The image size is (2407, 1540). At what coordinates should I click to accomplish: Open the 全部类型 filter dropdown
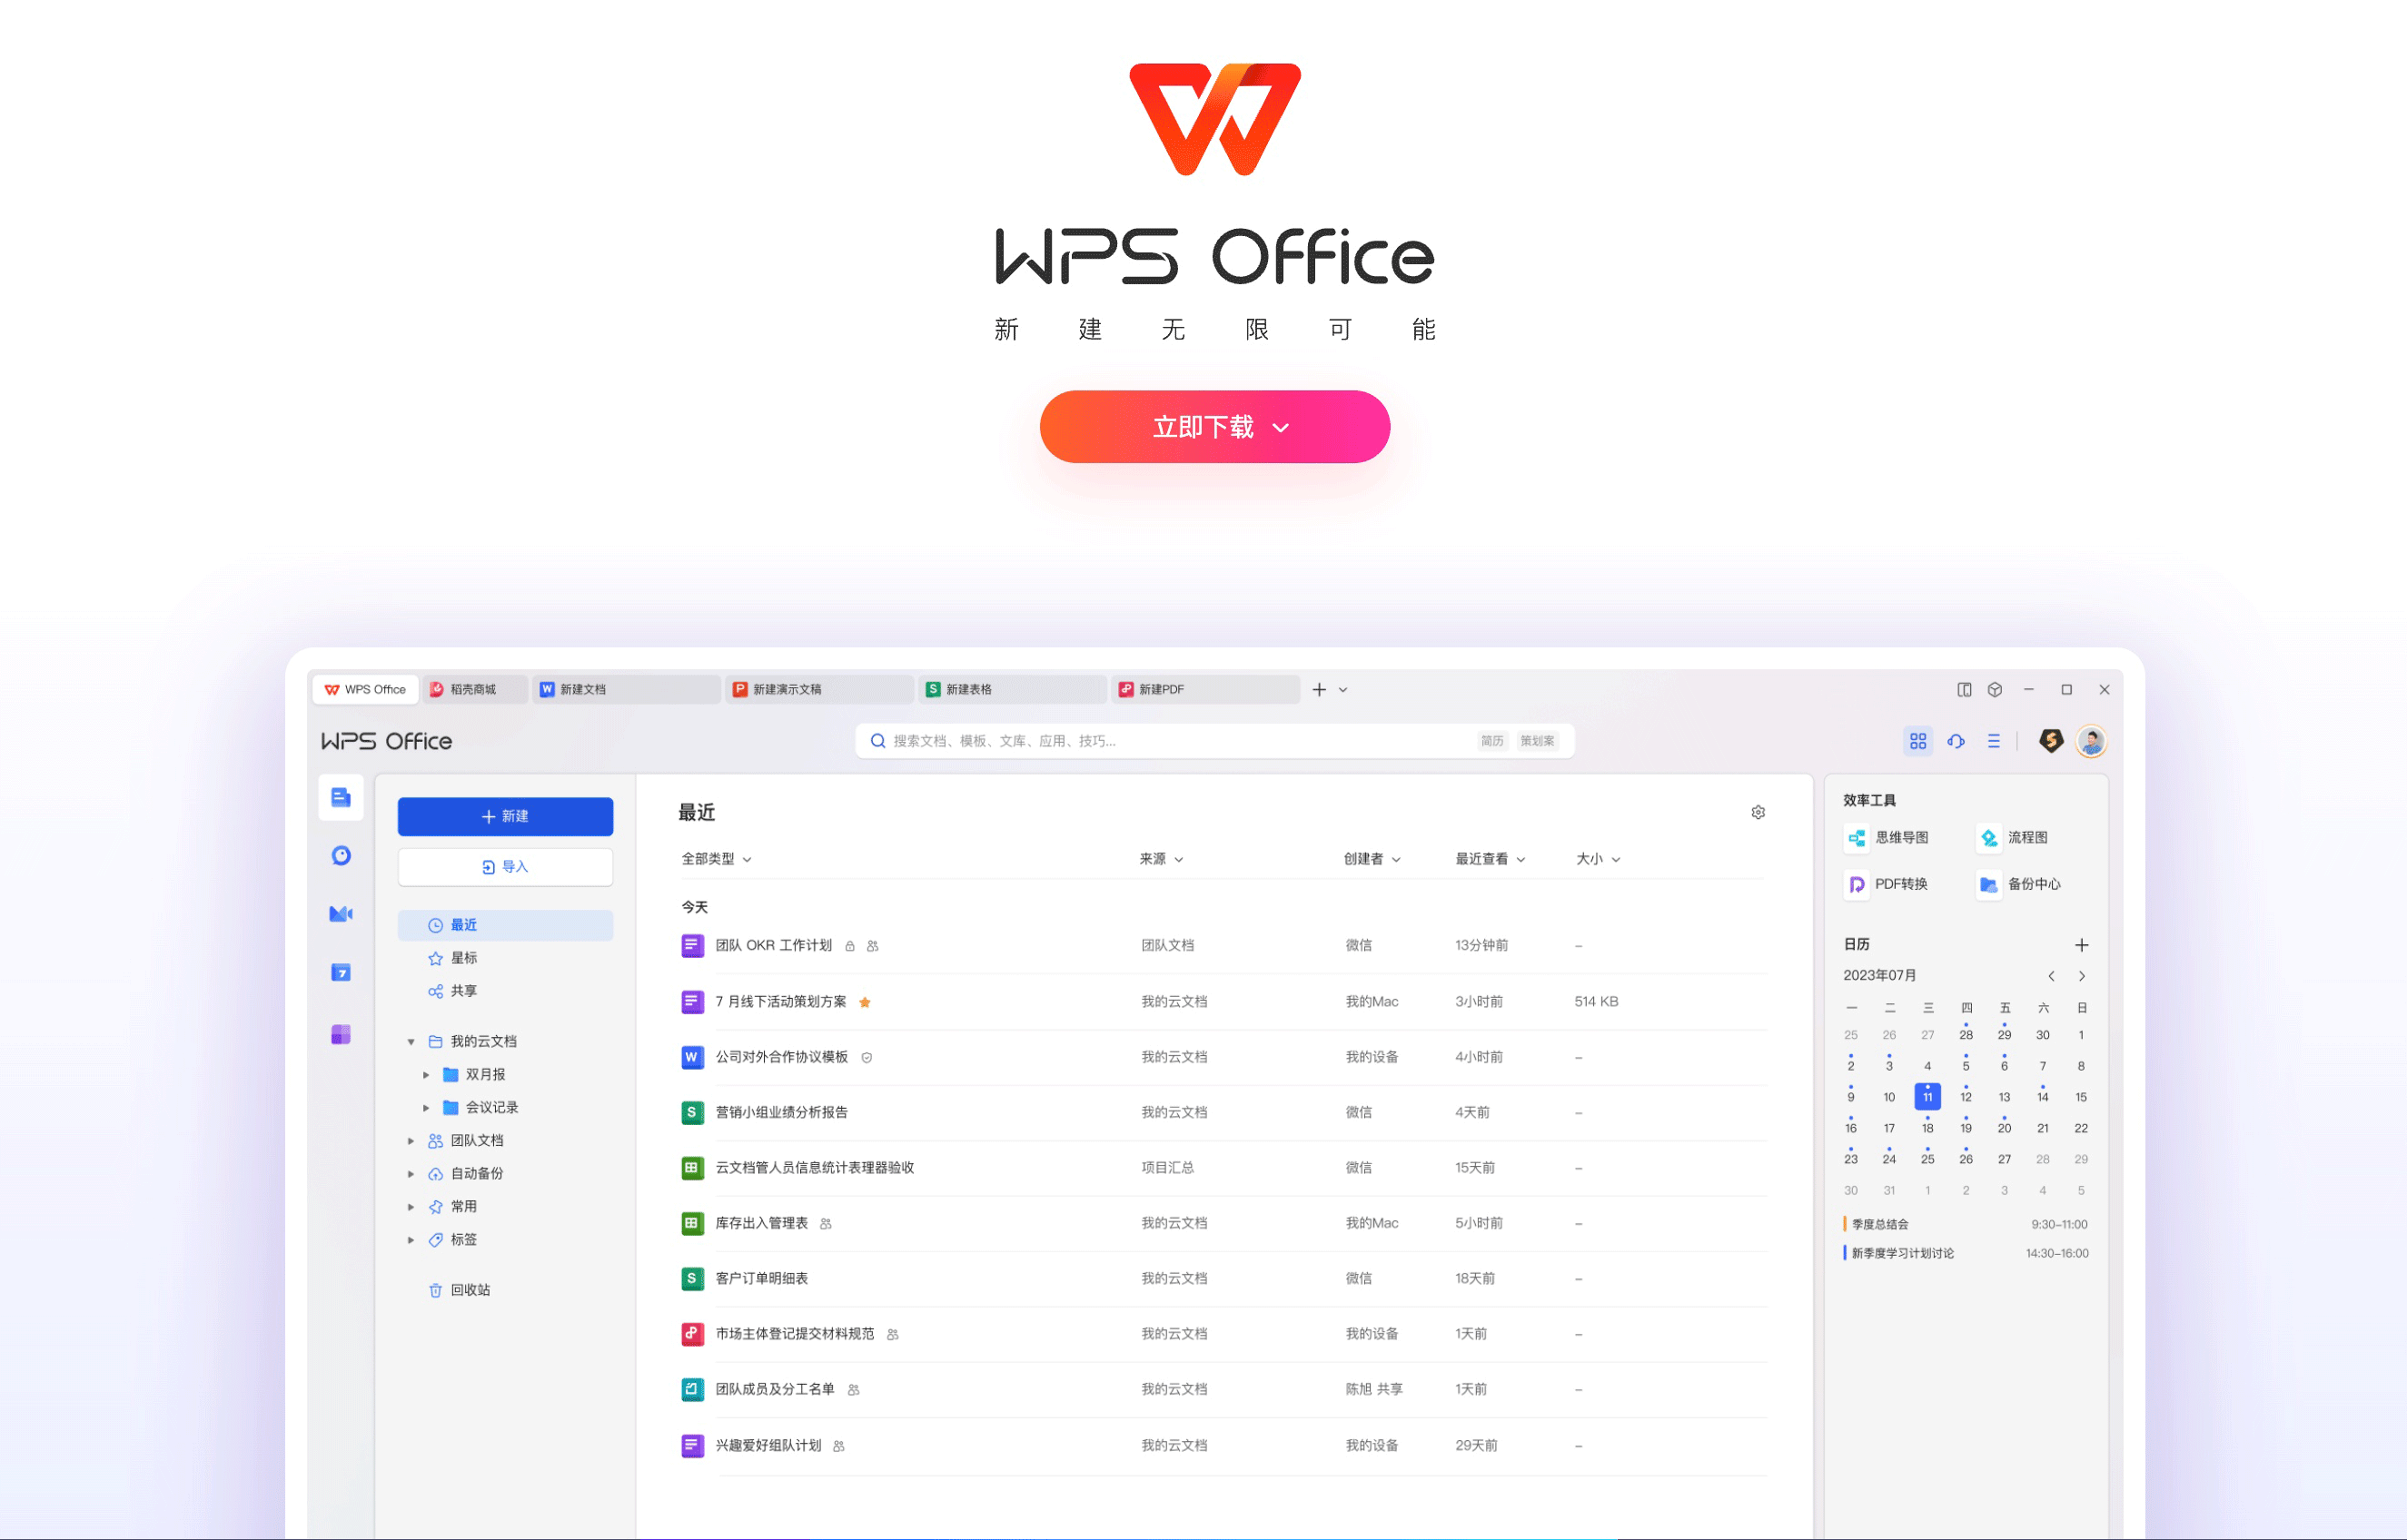tap(716, 860)
